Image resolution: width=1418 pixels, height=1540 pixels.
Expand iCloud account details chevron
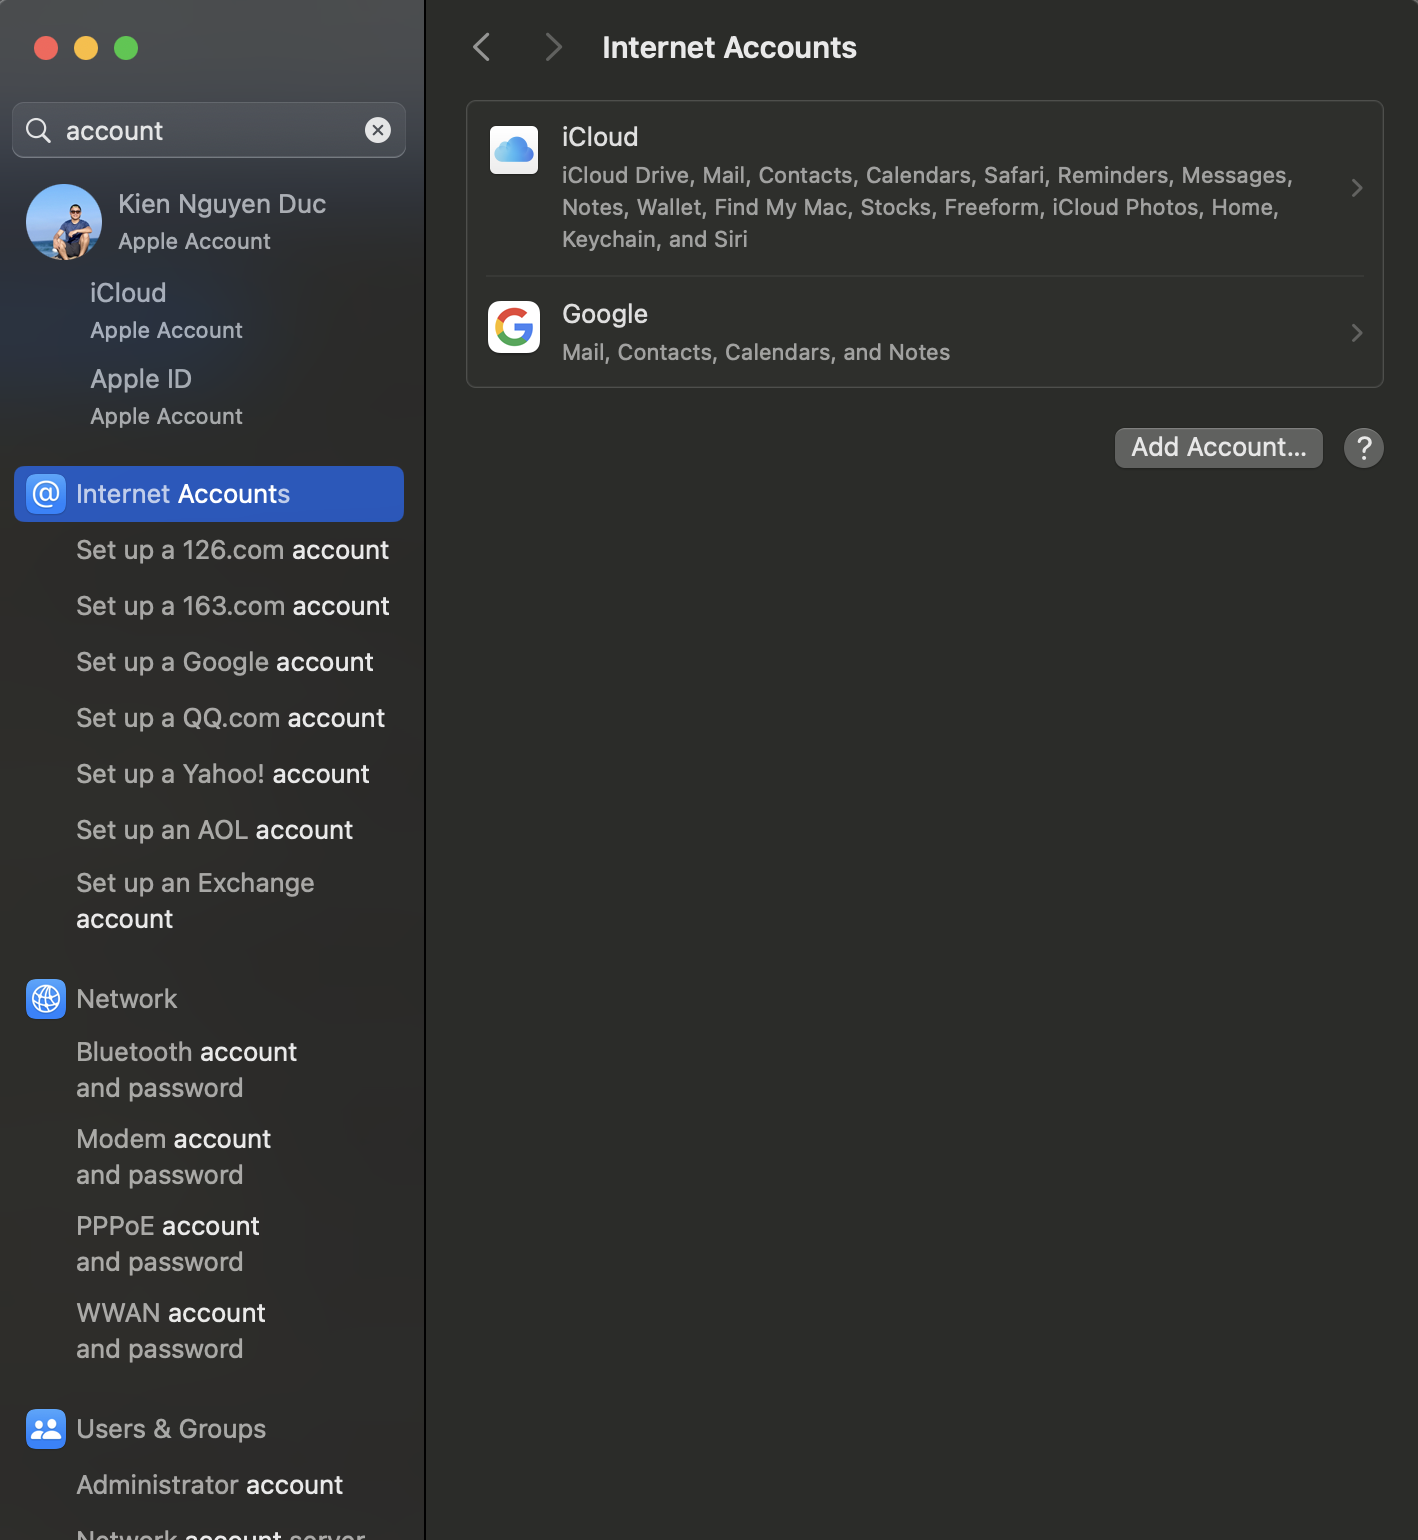[1356, 188]
